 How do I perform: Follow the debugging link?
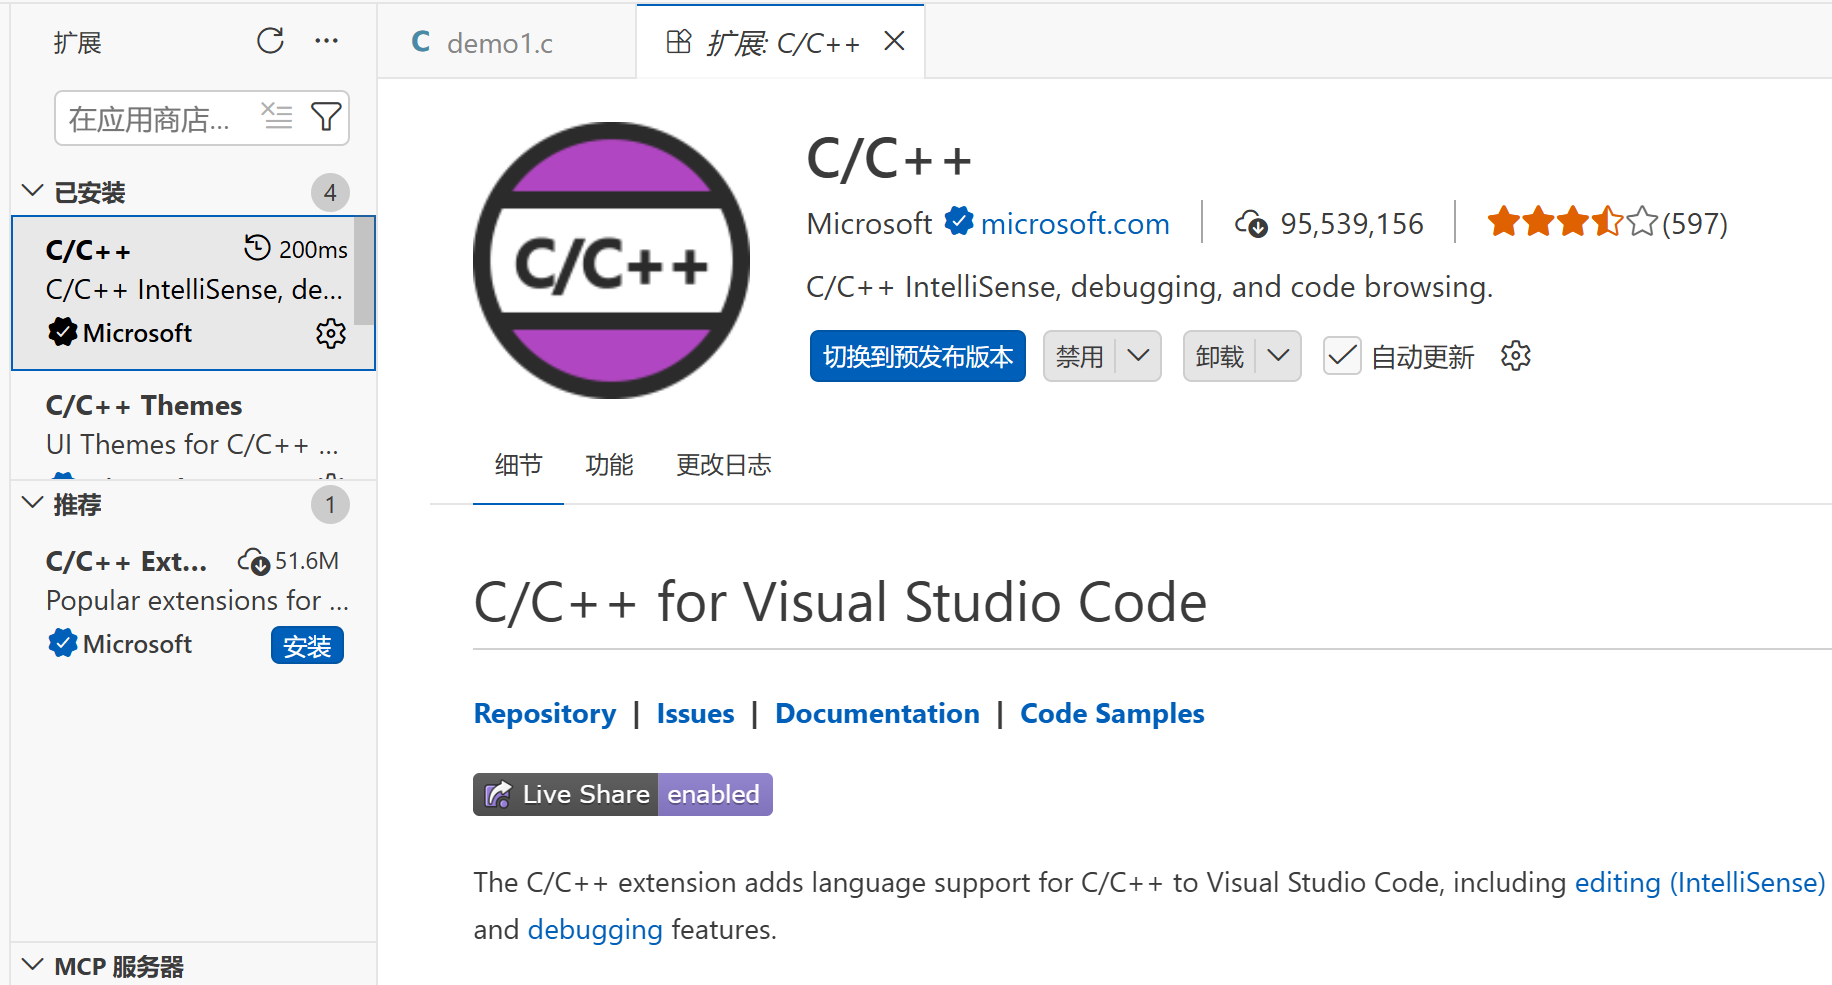[595, 929]
